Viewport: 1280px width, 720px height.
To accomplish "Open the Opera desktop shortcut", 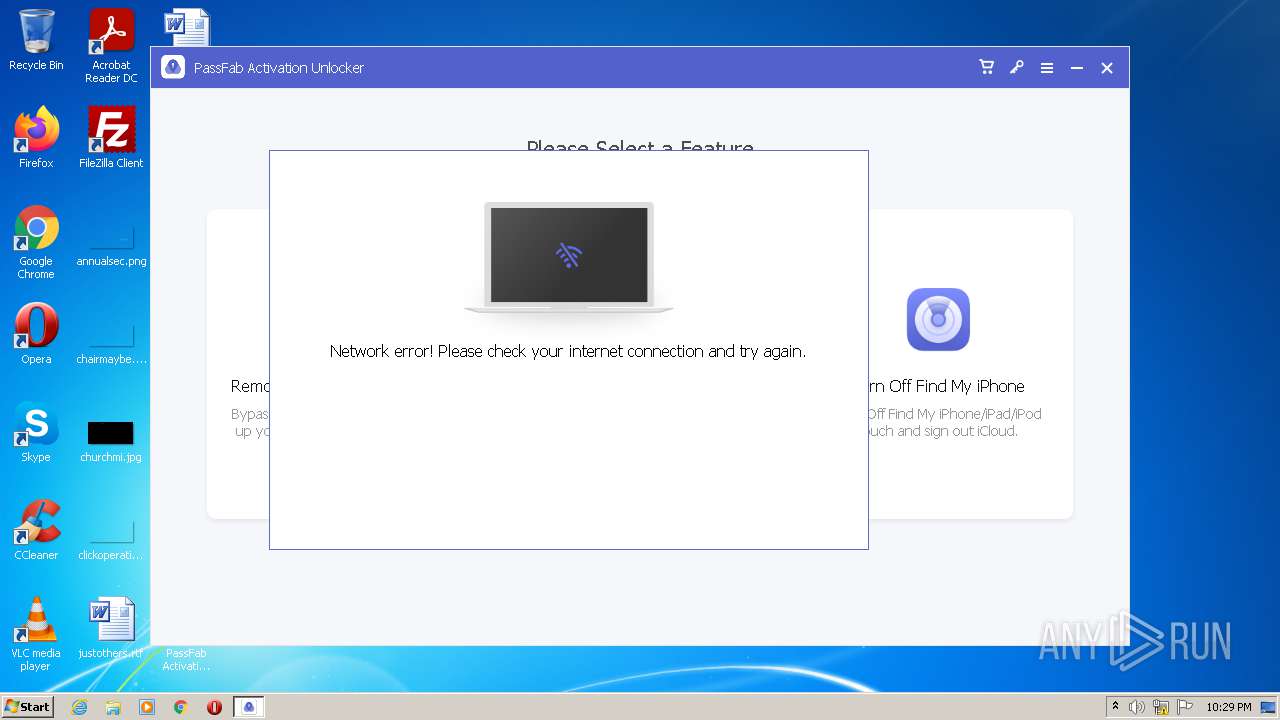I will 36,334.
